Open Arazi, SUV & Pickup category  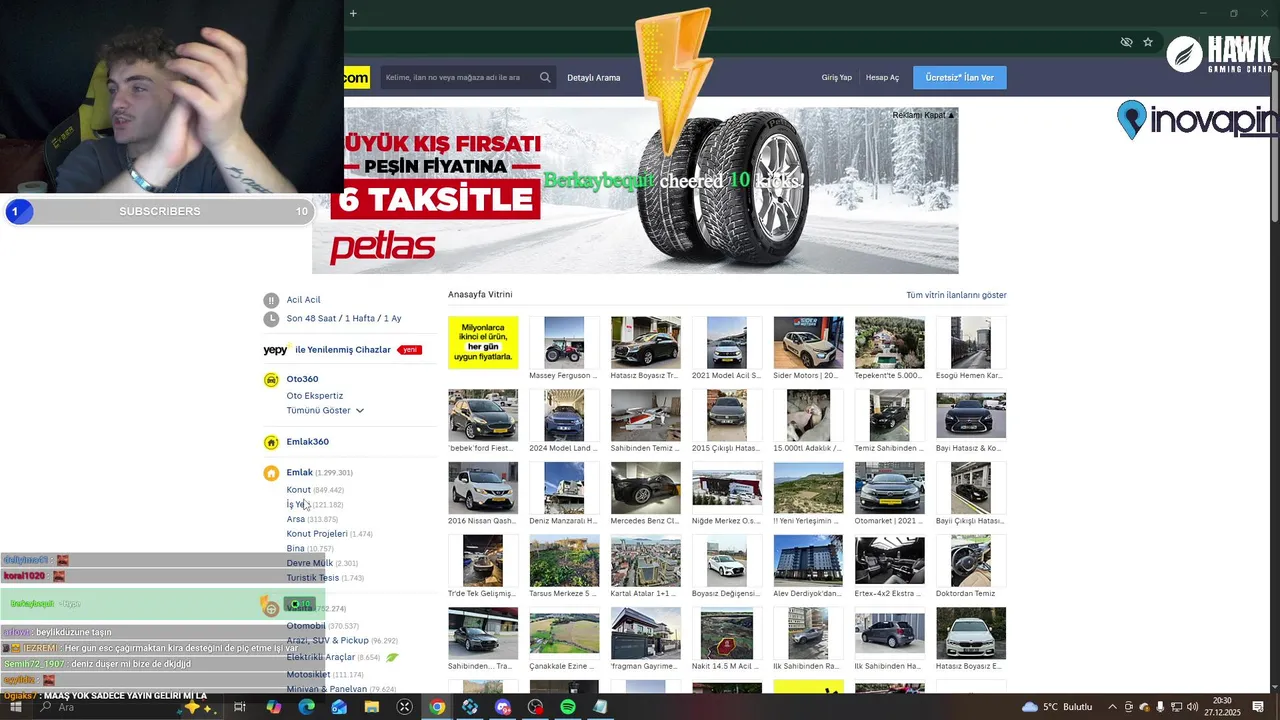coord(327,641)
